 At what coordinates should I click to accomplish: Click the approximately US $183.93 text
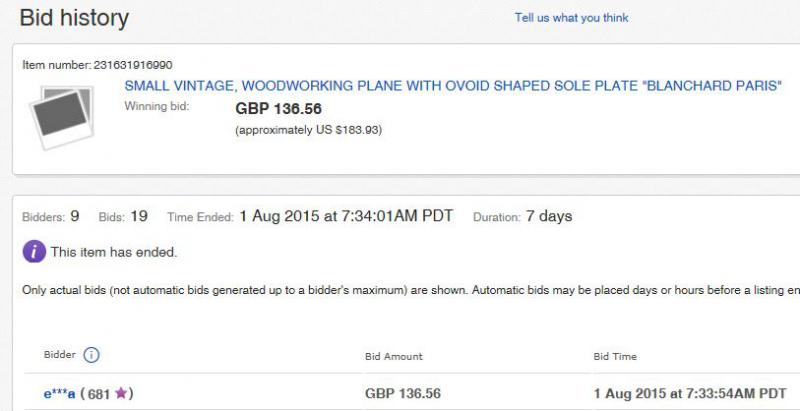pyautogui.click(x=308, y=130)
